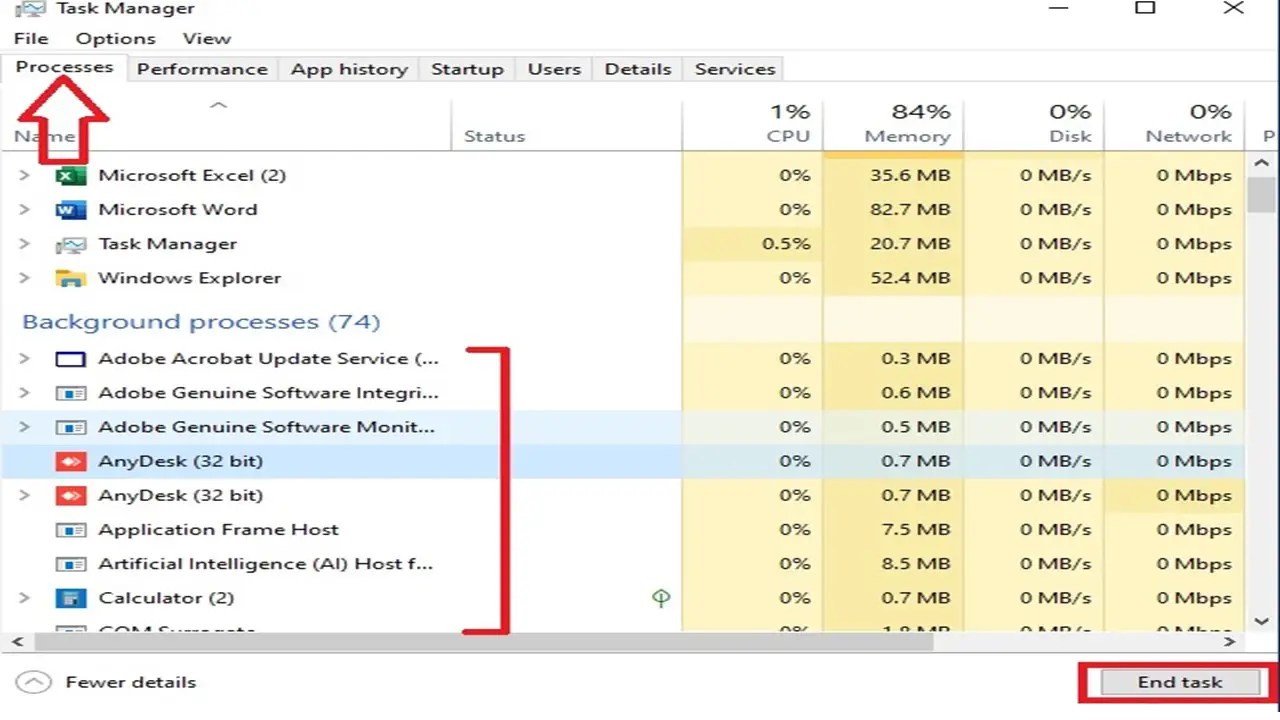Click the Microsoft Word app icon
The image size is (1280, 720).
tap(70, 210)
